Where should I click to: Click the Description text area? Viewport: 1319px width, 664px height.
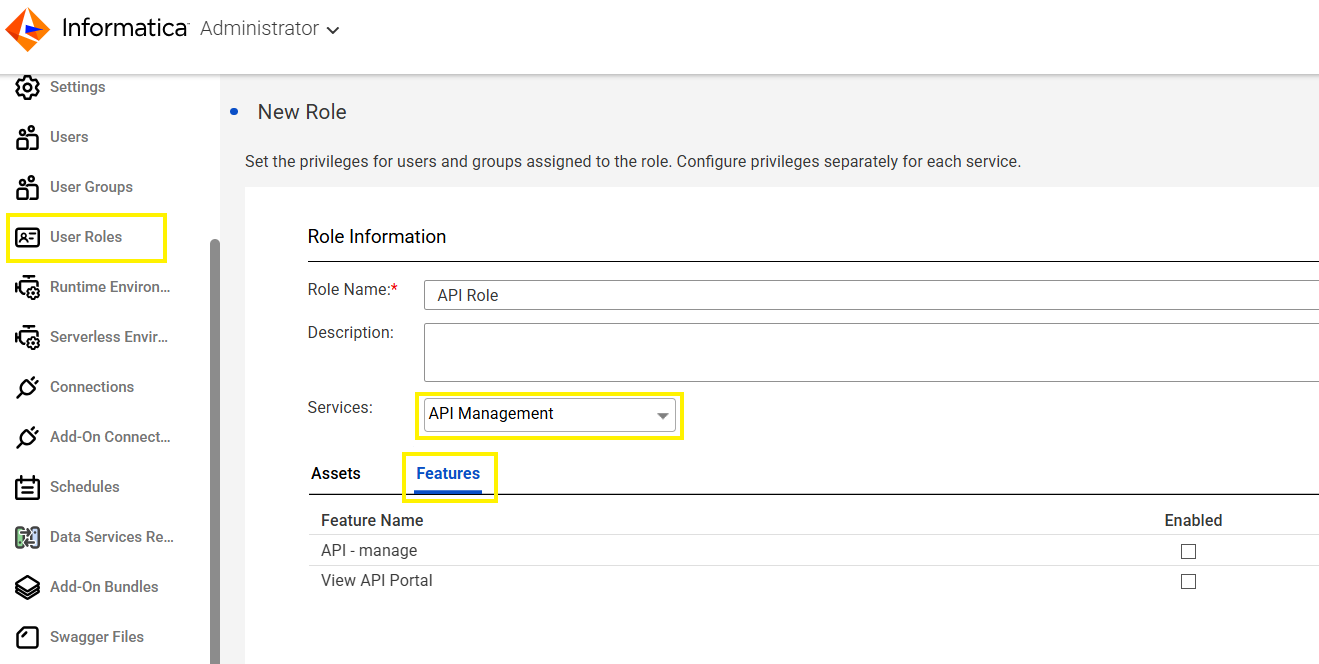(871, 352)
